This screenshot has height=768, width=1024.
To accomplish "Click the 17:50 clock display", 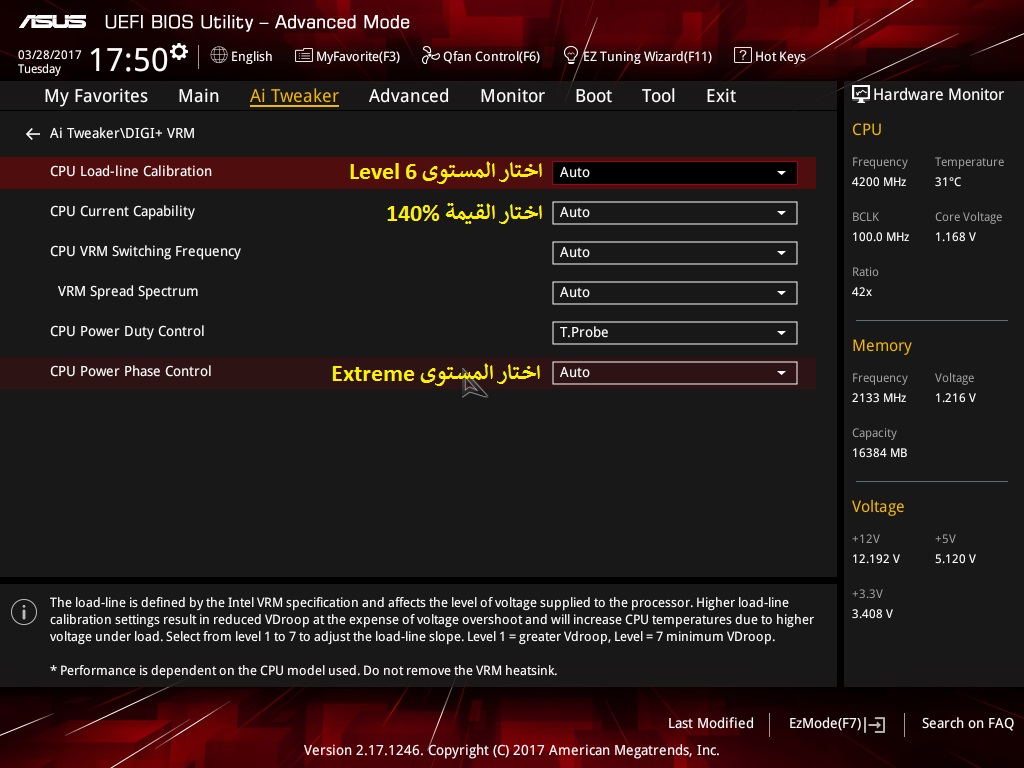I will point(129,59).
